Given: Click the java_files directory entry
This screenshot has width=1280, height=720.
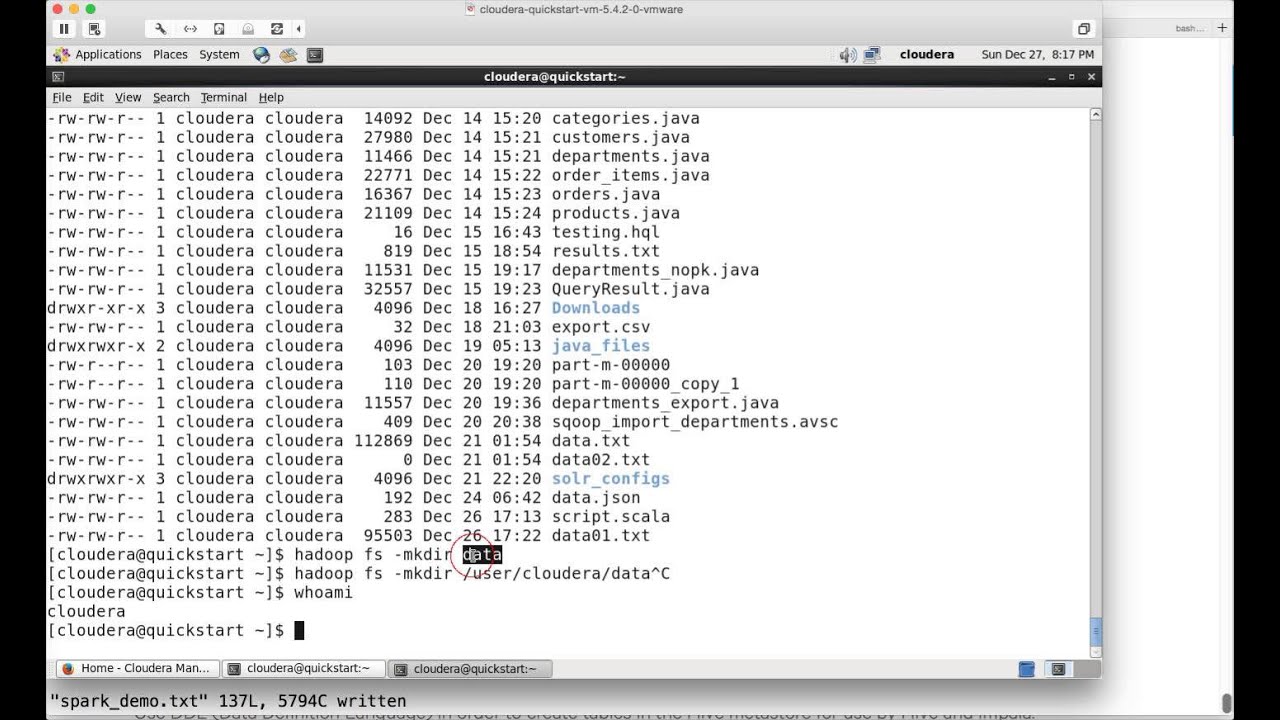Looking at the screenshot, I should coord(601,346).
